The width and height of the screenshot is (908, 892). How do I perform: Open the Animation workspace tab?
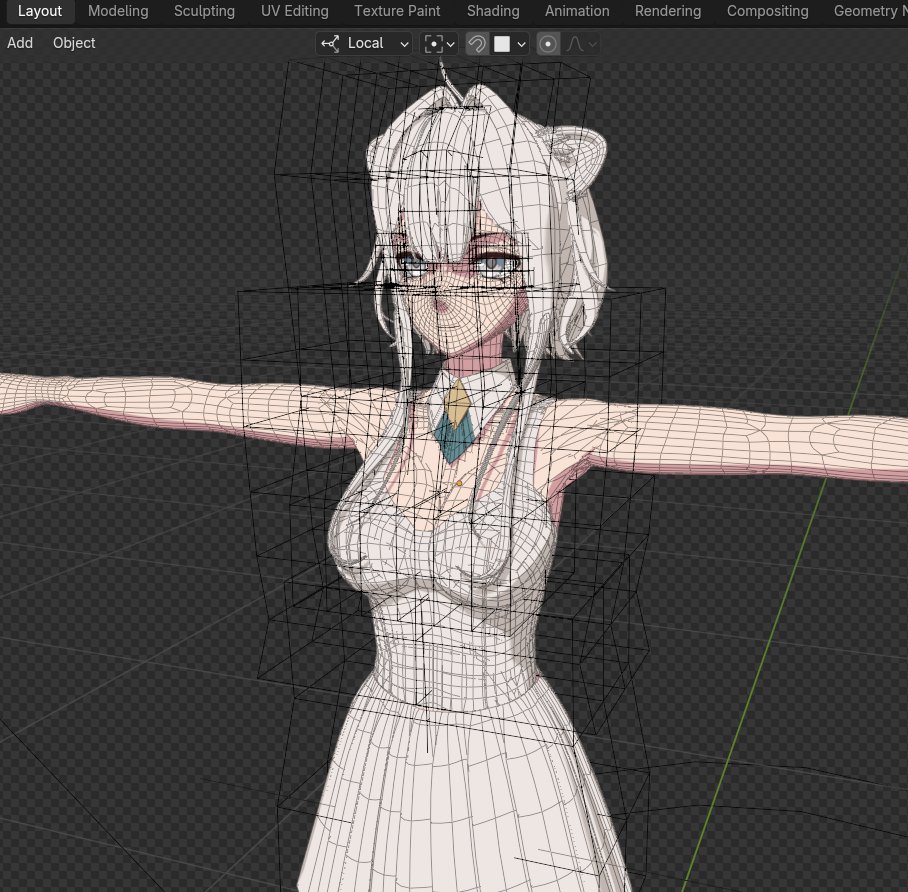(x=577, y=11)
